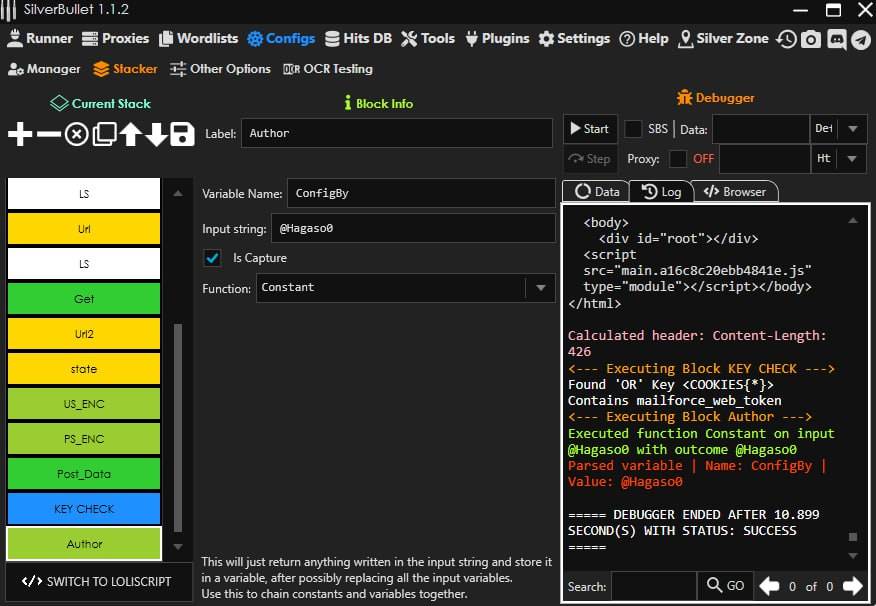876x606 pixels.
Task: Click the SWITCH TO LOLISCRIPT button
Action: click(96, 582)
